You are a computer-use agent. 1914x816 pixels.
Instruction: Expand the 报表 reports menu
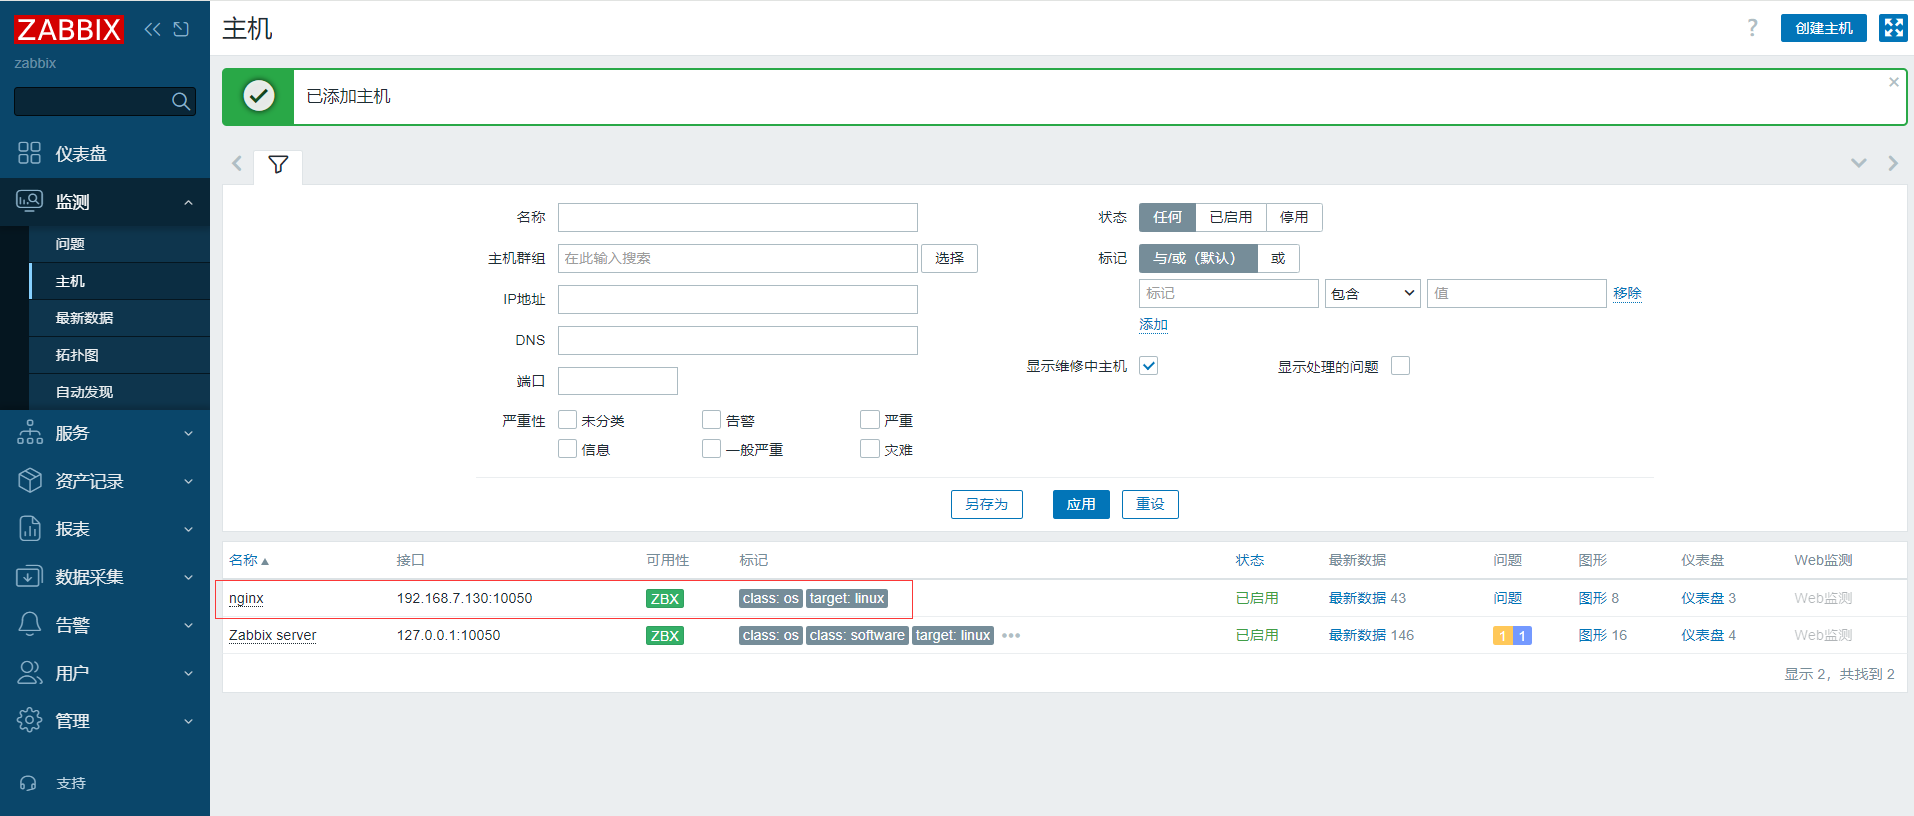click(105, 530)
